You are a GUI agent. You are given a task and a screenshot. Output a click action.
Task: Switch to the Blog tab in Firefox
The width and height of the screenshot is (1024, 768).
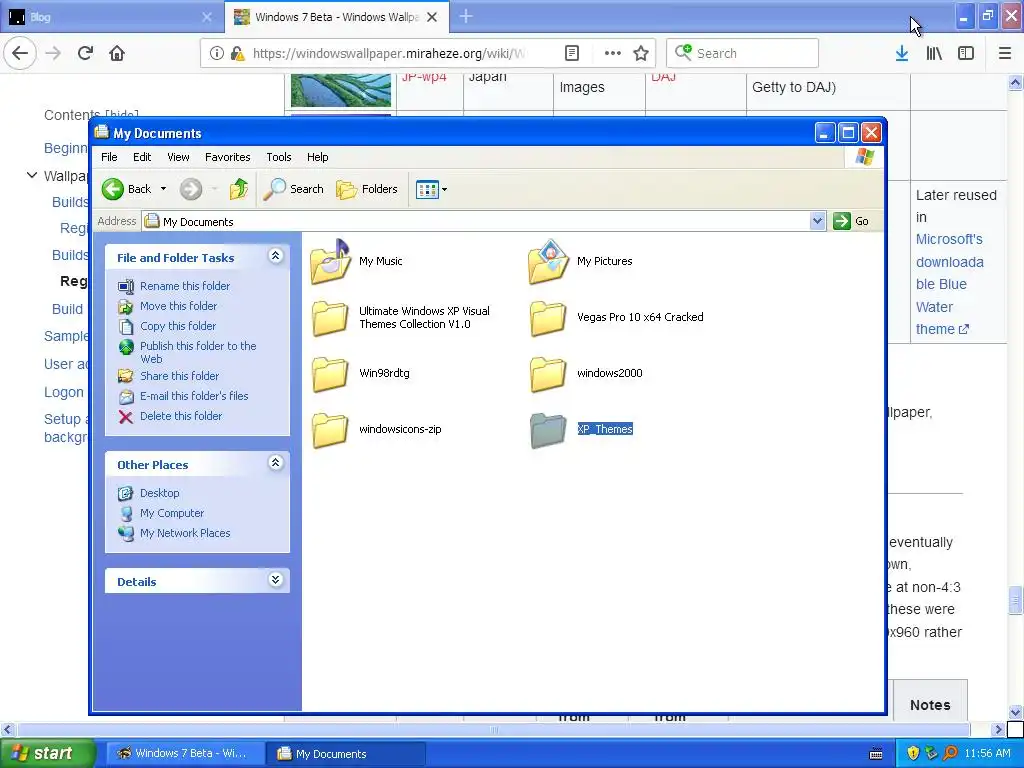(x=111, y=17)
